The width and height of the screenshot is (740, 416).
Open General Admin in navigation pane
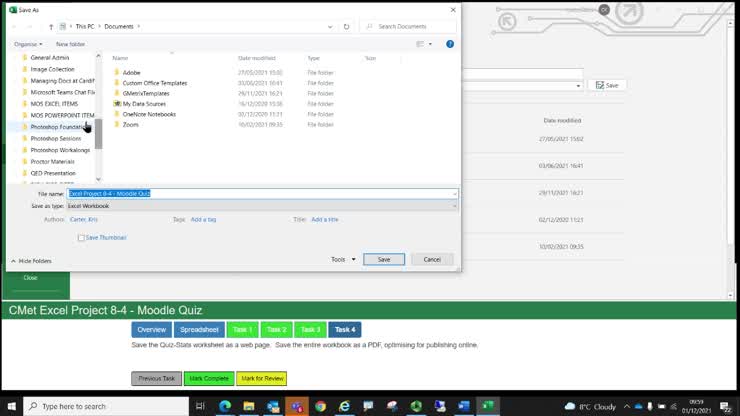pyautogui.click(x=50, y=58)
